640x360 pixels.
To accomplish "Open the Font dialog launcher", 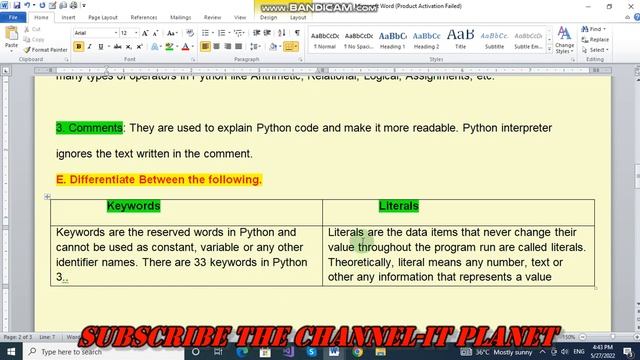I will pyautogui.click(x=193, y=60).
